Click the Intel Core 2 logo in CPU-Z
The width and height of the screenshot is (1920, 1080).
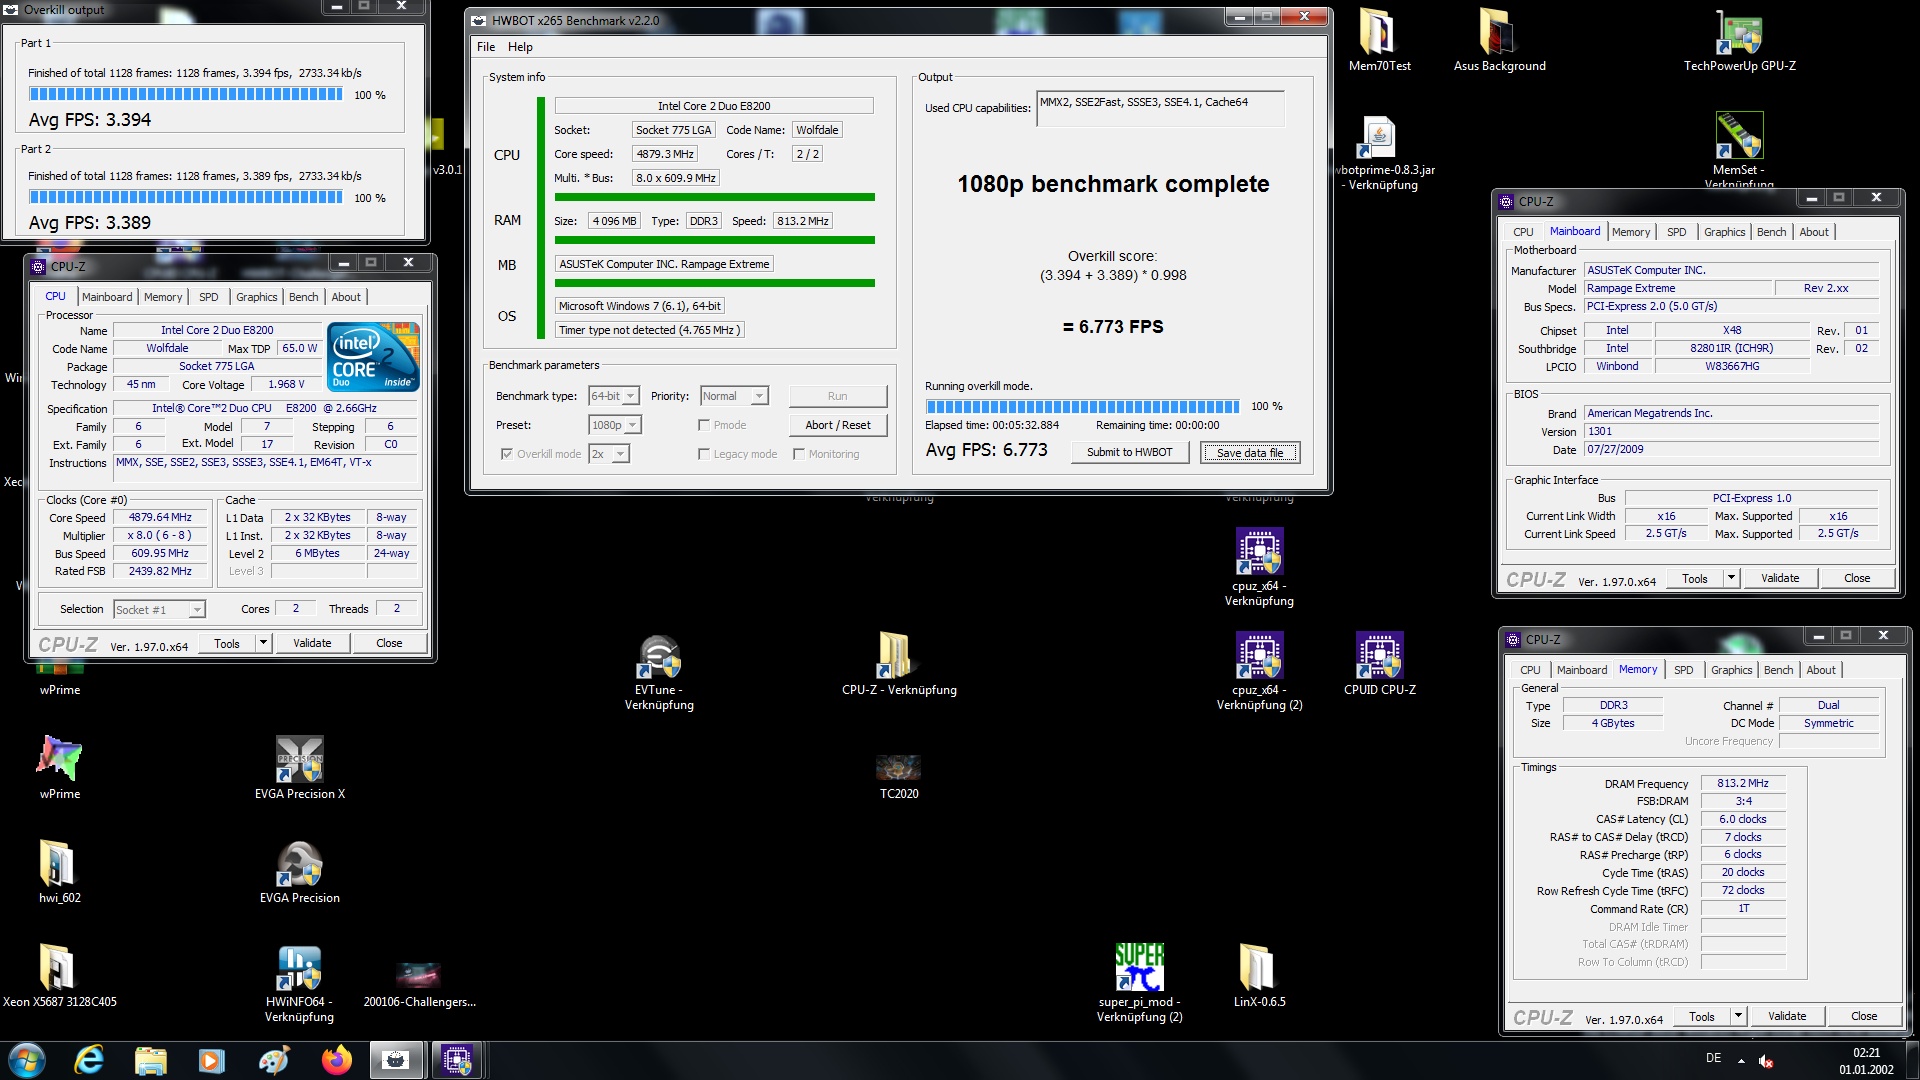coord(374,356)
